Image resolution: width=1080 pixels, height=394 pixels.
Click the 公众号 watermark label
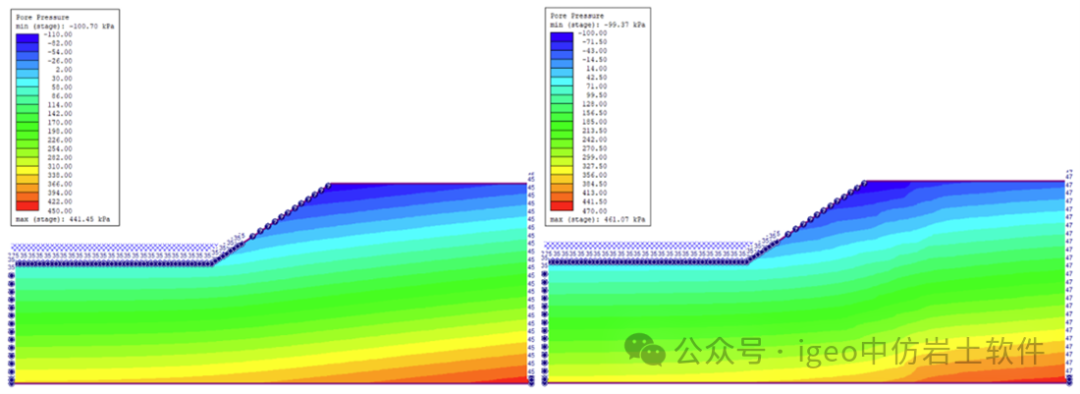tap(720, 351)
